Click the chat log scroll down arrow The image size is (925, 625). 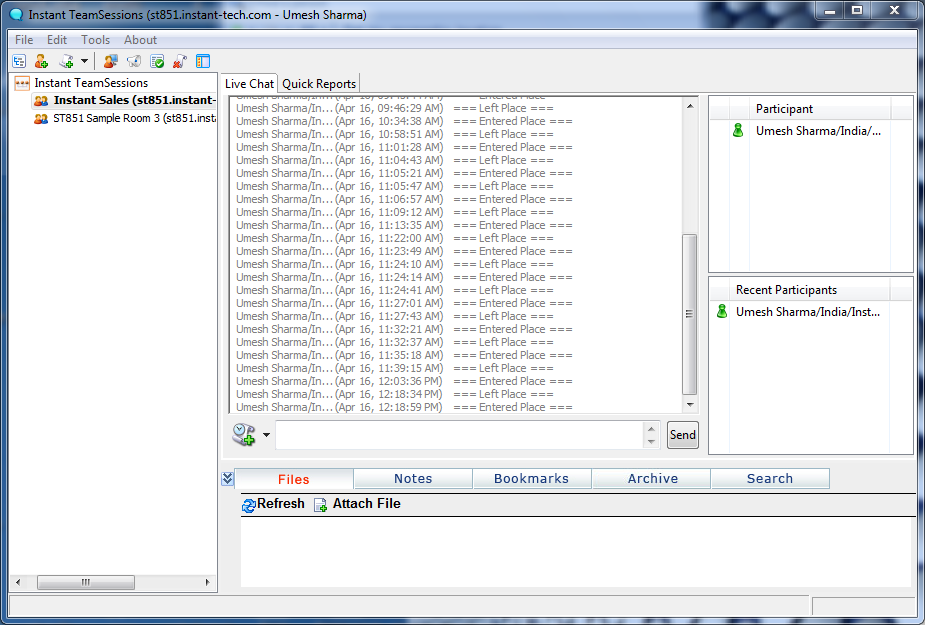coord(690,405)
